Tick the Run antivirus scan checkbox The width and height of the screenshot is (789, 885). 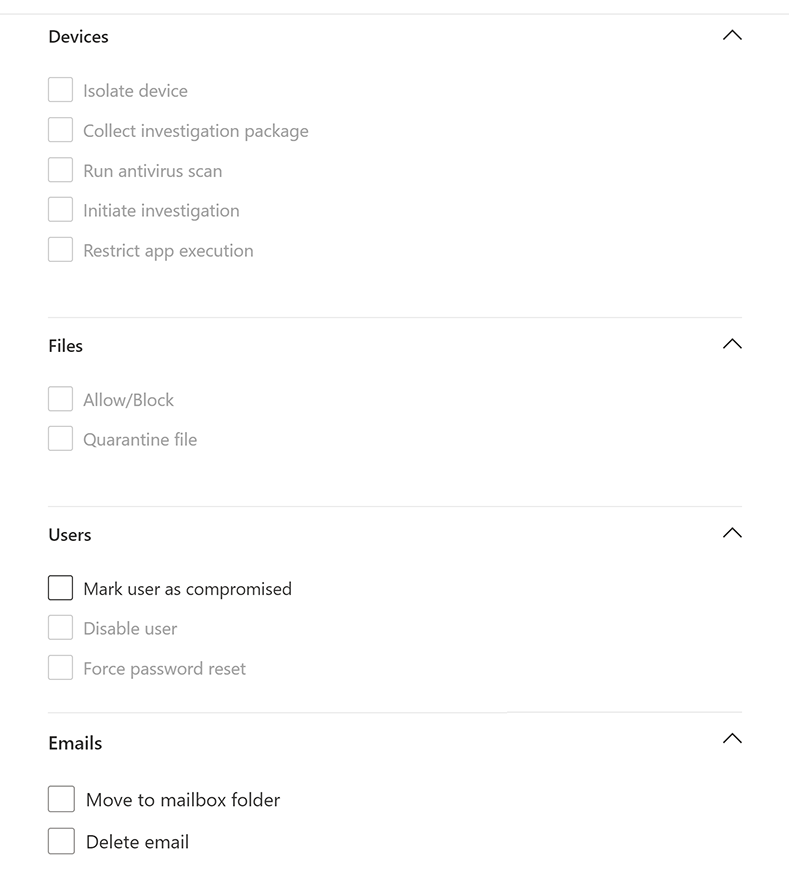click(x=61, y=170)
